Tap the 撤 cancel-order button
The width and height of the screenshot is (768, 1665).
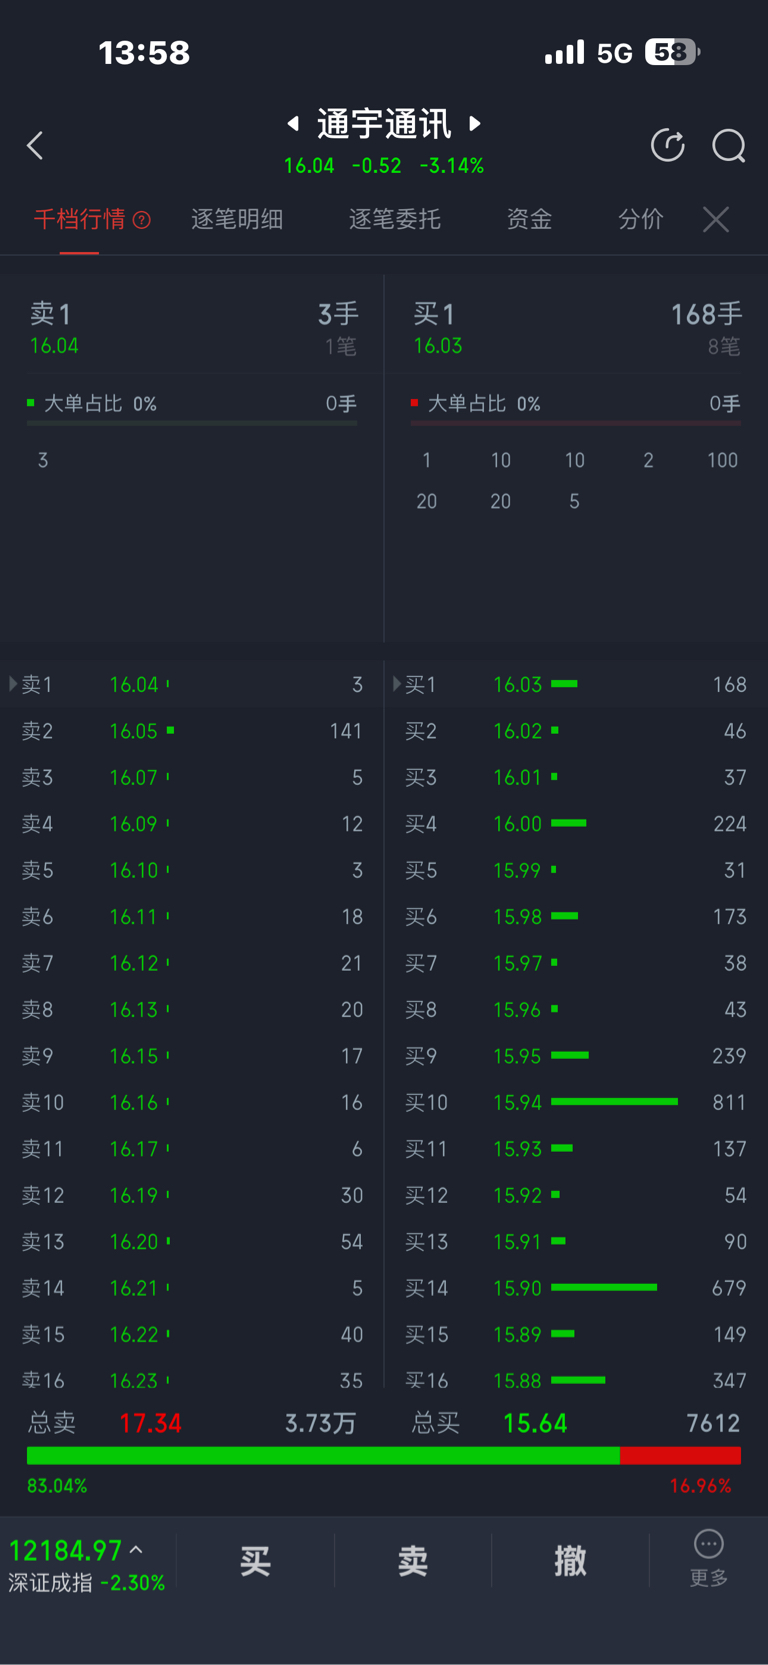point(570,1561)
